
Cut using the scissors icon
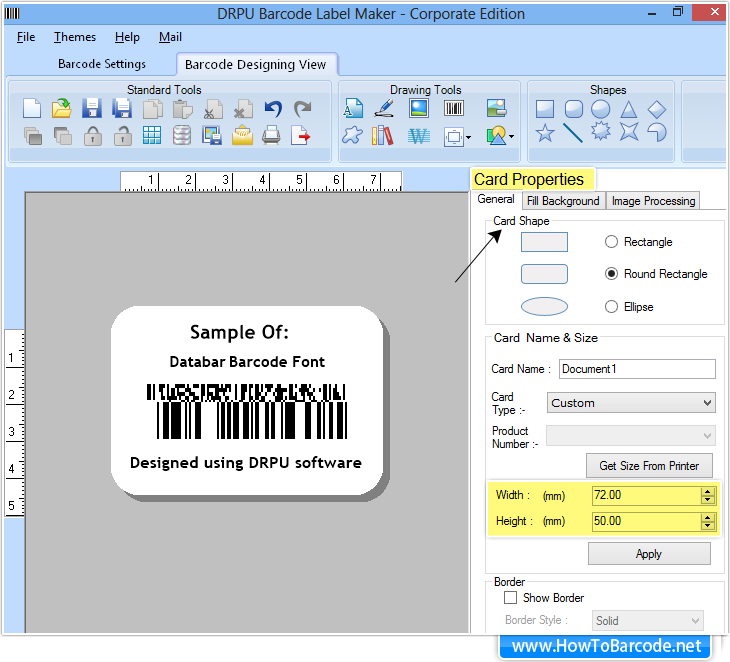213,109
